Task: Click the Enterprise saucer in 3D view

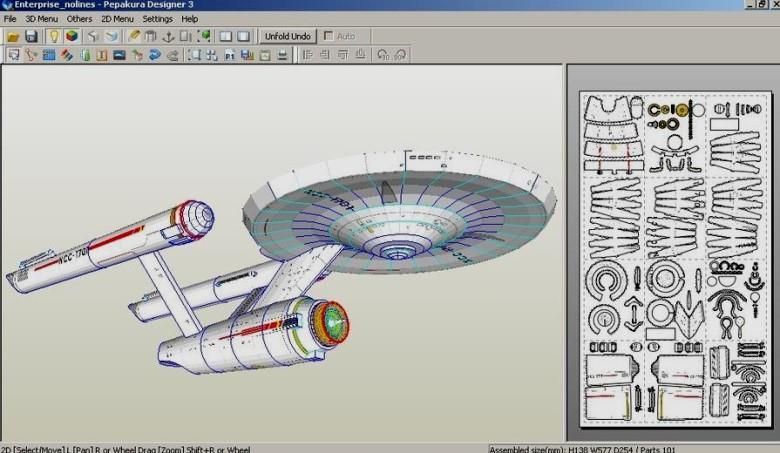Action: [x=399, y=211]
